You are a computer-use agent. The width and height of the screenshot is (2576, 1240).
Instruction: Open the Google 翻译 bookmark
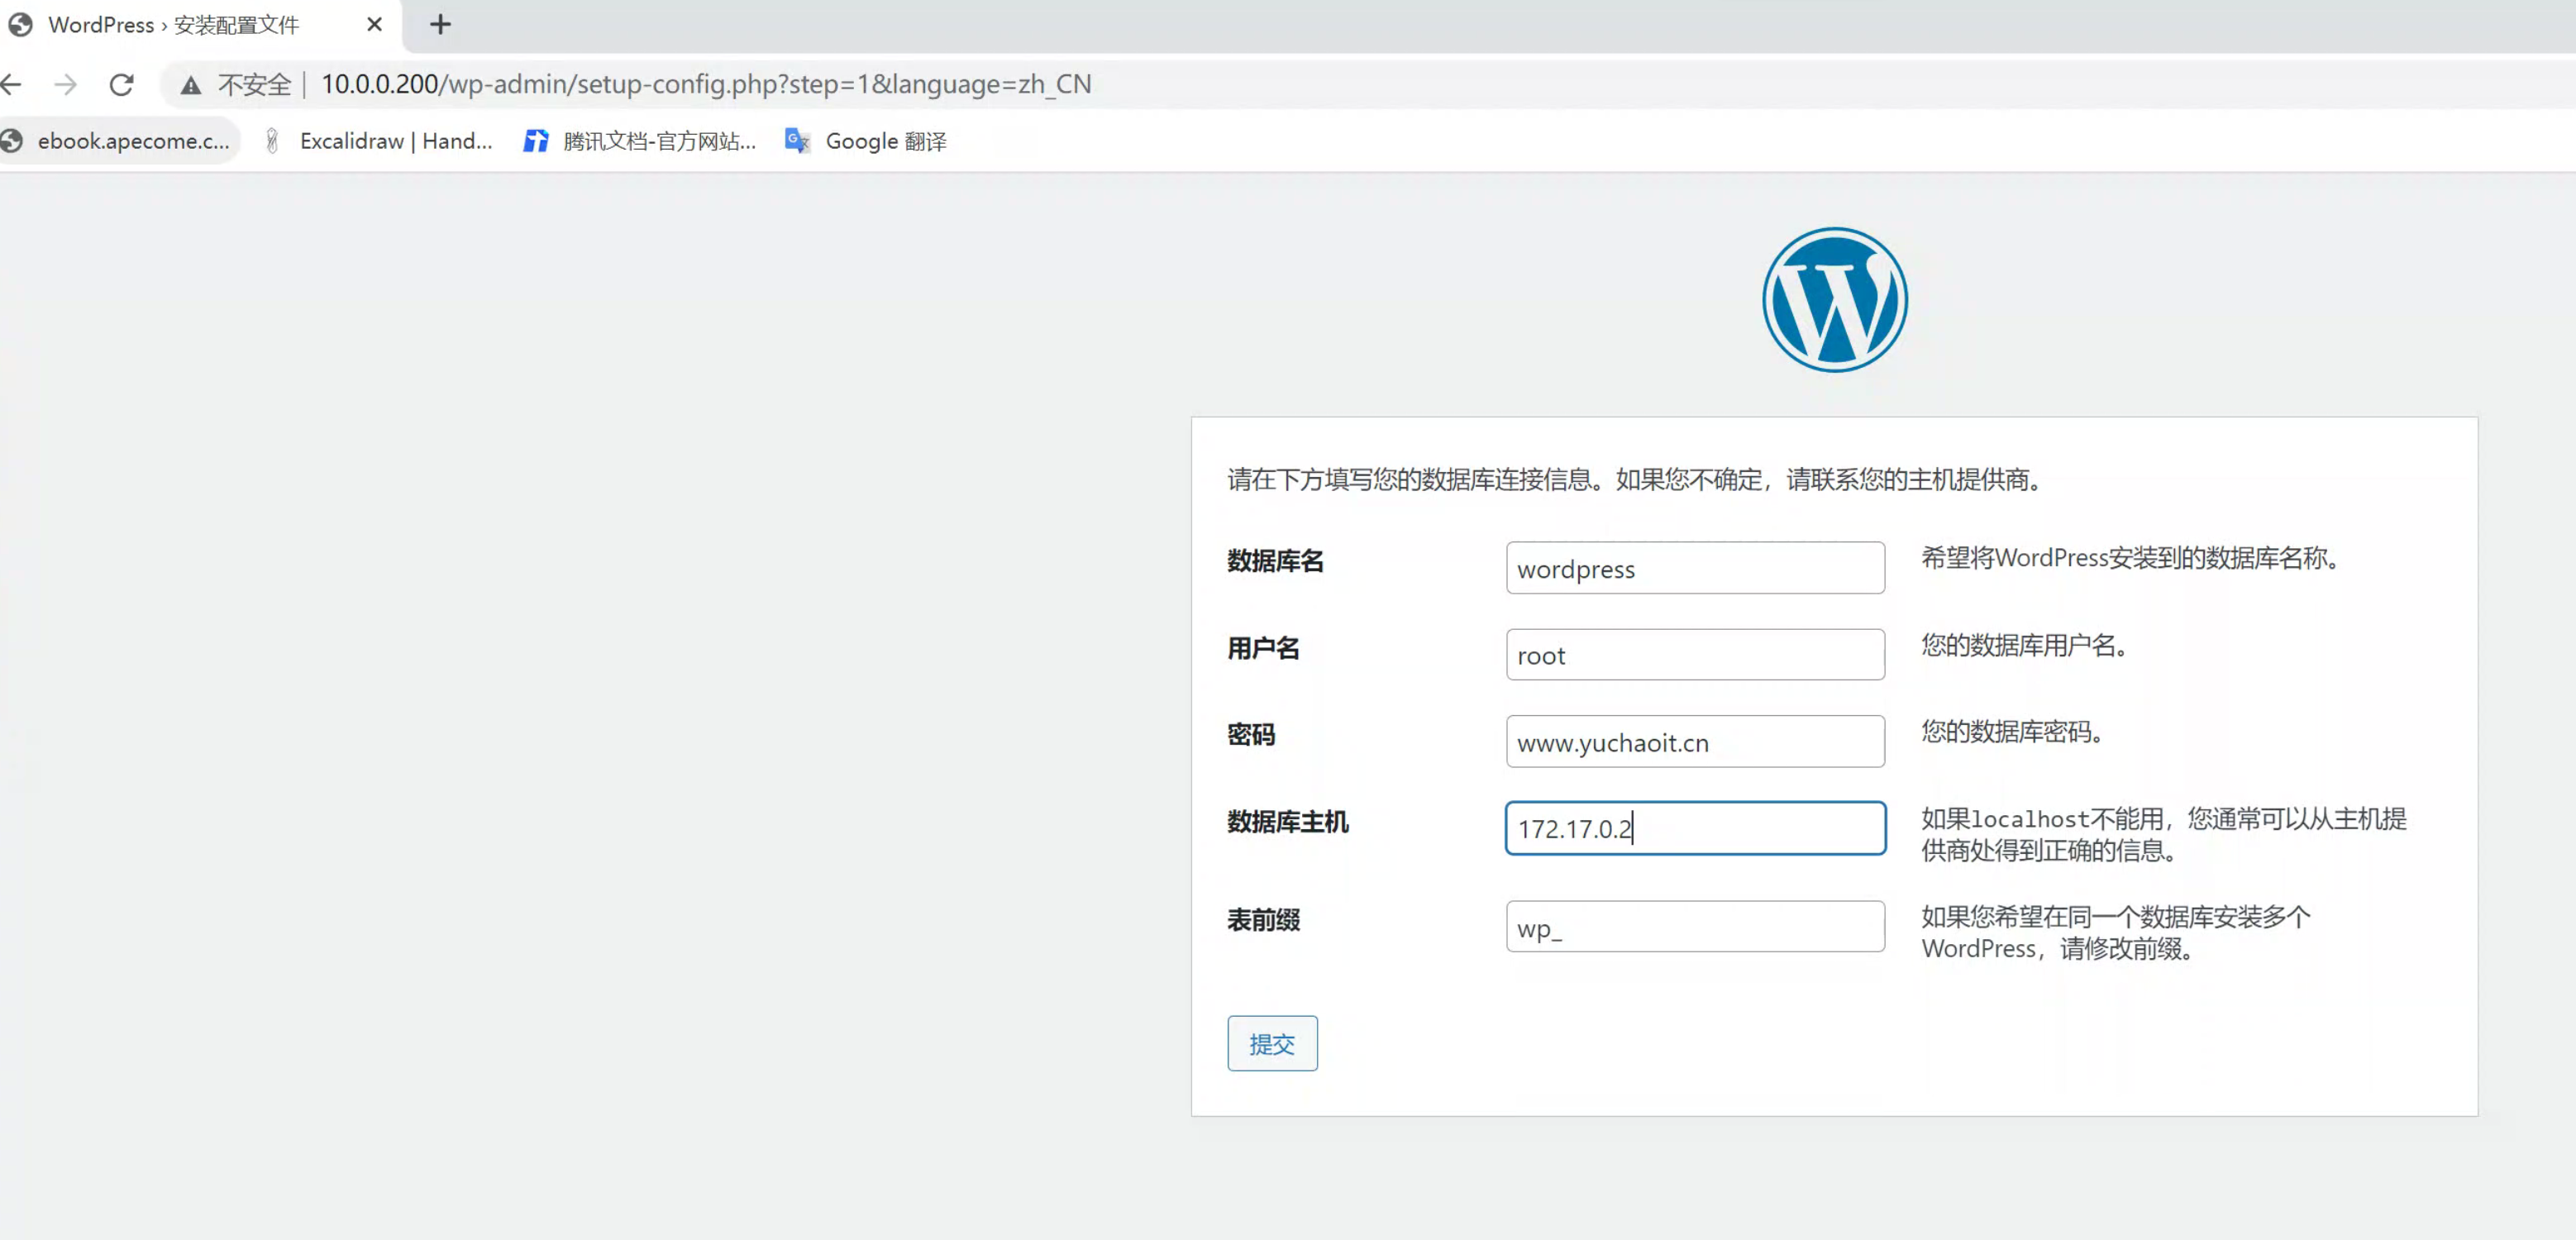[866, 141]
